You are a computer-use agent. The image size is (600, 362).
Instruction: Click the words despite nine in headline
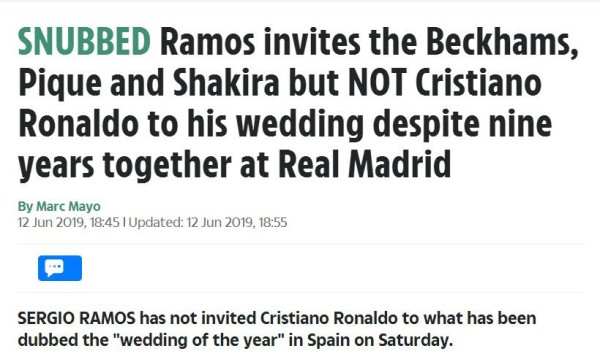[462, 125]
